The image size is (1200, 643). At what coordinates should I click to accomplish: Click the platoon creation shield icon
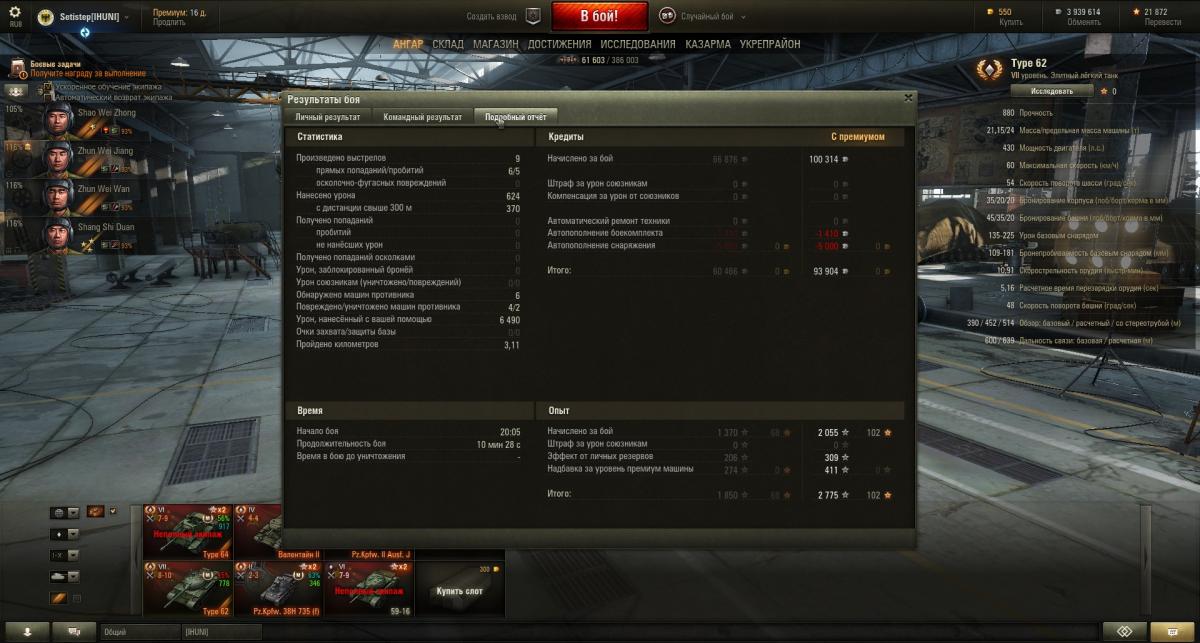pos(533,16)
